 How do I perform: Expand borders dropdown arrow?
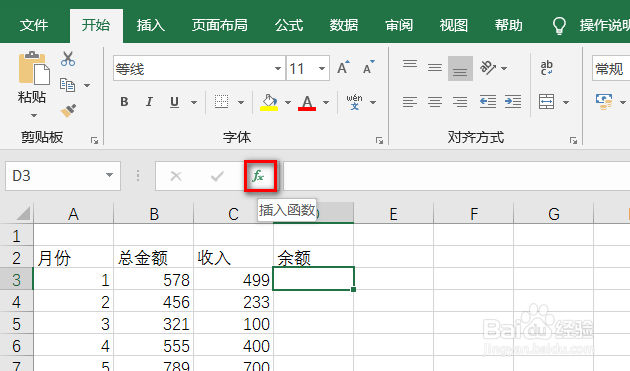(x=241, y=102)
